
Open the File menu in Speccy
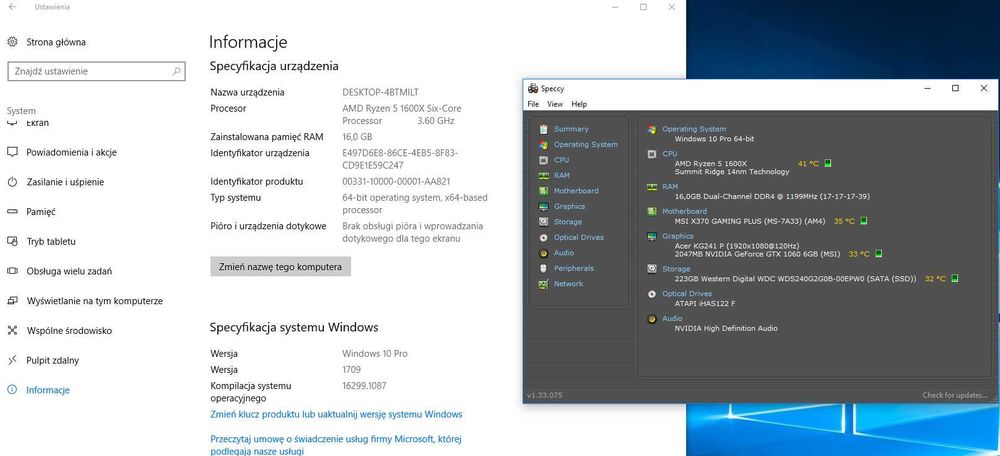coord(533,104)
